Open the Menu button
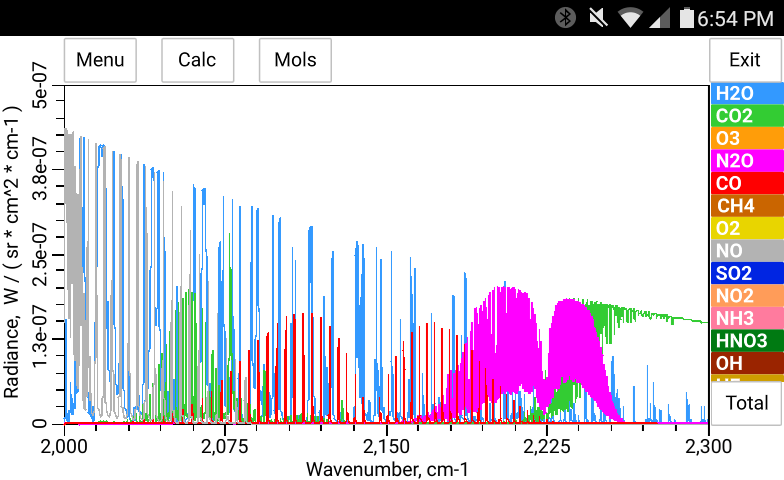This screenshot has width=784, height=480. tap(100, 60)
